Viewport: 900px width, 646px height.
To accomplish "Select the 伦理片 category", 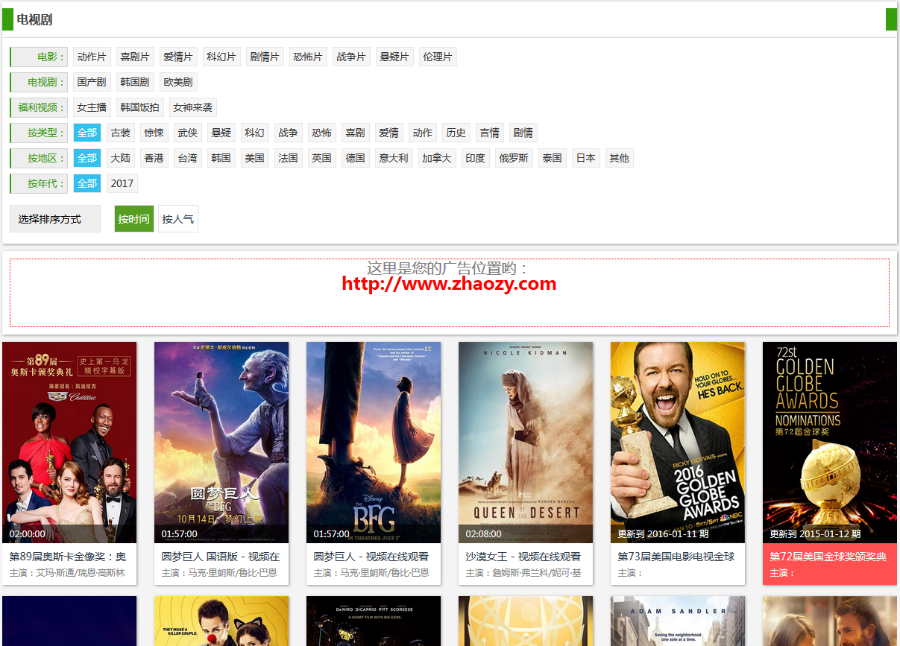I will 438,57.
